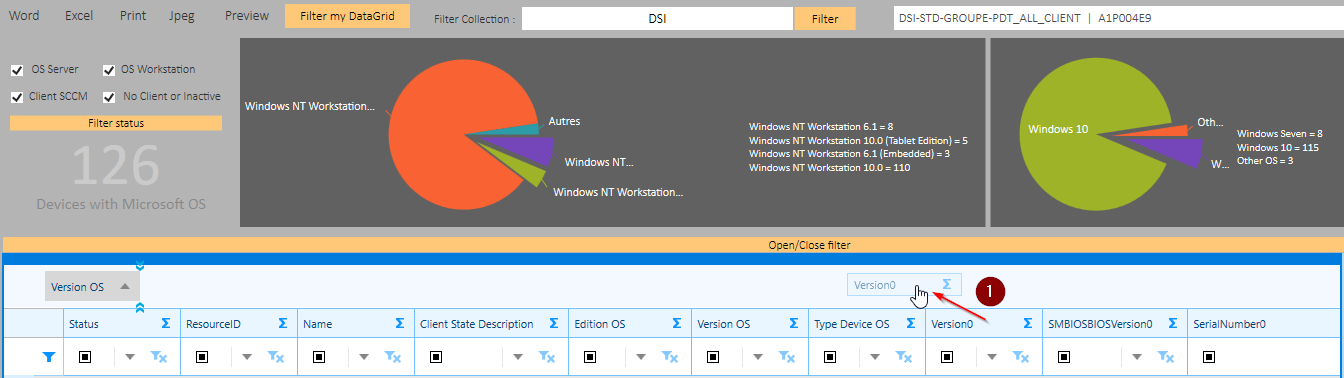
Task: Toggle the OS Workstation checkbox
Action: (109, 70)
